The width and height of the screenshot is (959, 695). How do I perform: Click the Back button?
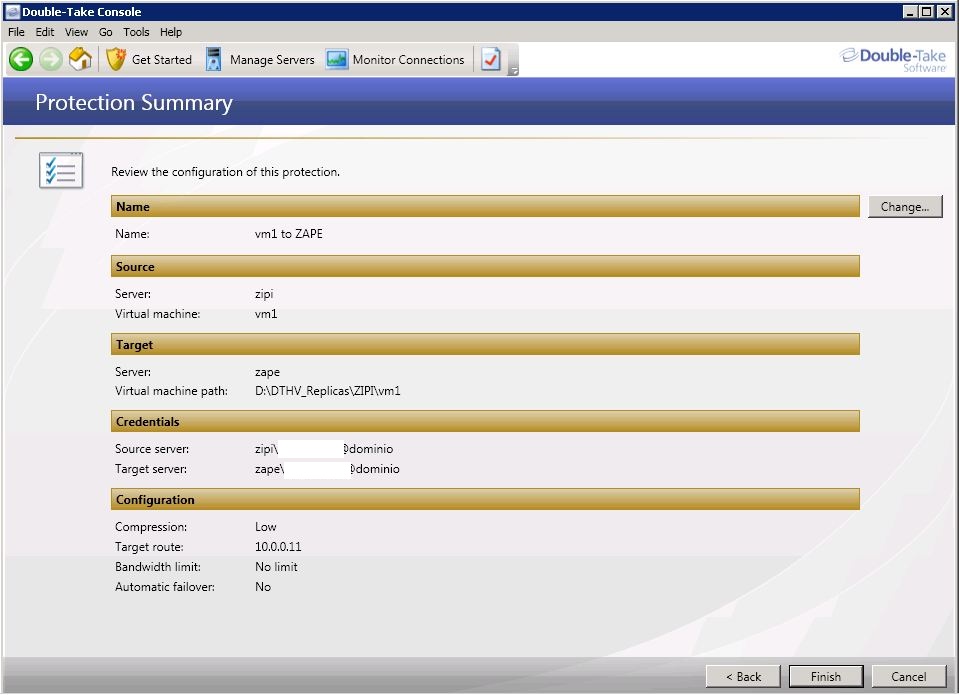tap(743, 677)
